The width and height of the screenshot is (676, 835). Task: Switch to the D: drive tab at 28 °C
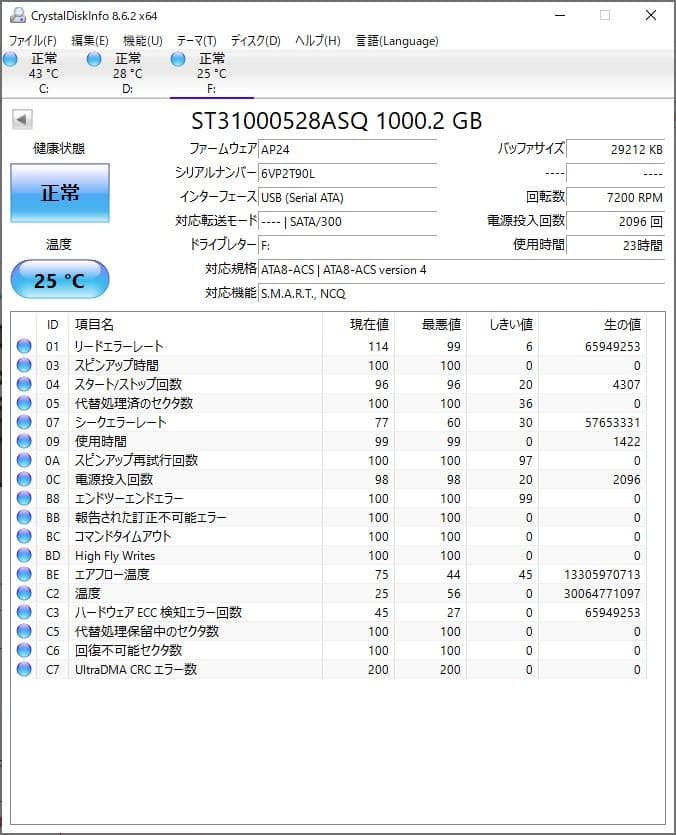(128, 73)
